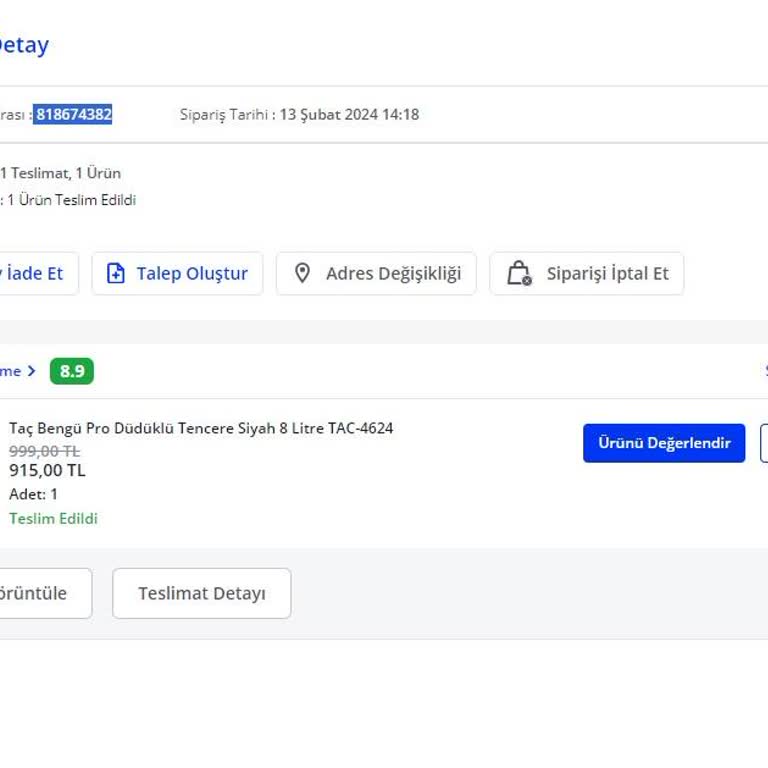Click the crossed-out 999,00 TL price

pos(44,450)
